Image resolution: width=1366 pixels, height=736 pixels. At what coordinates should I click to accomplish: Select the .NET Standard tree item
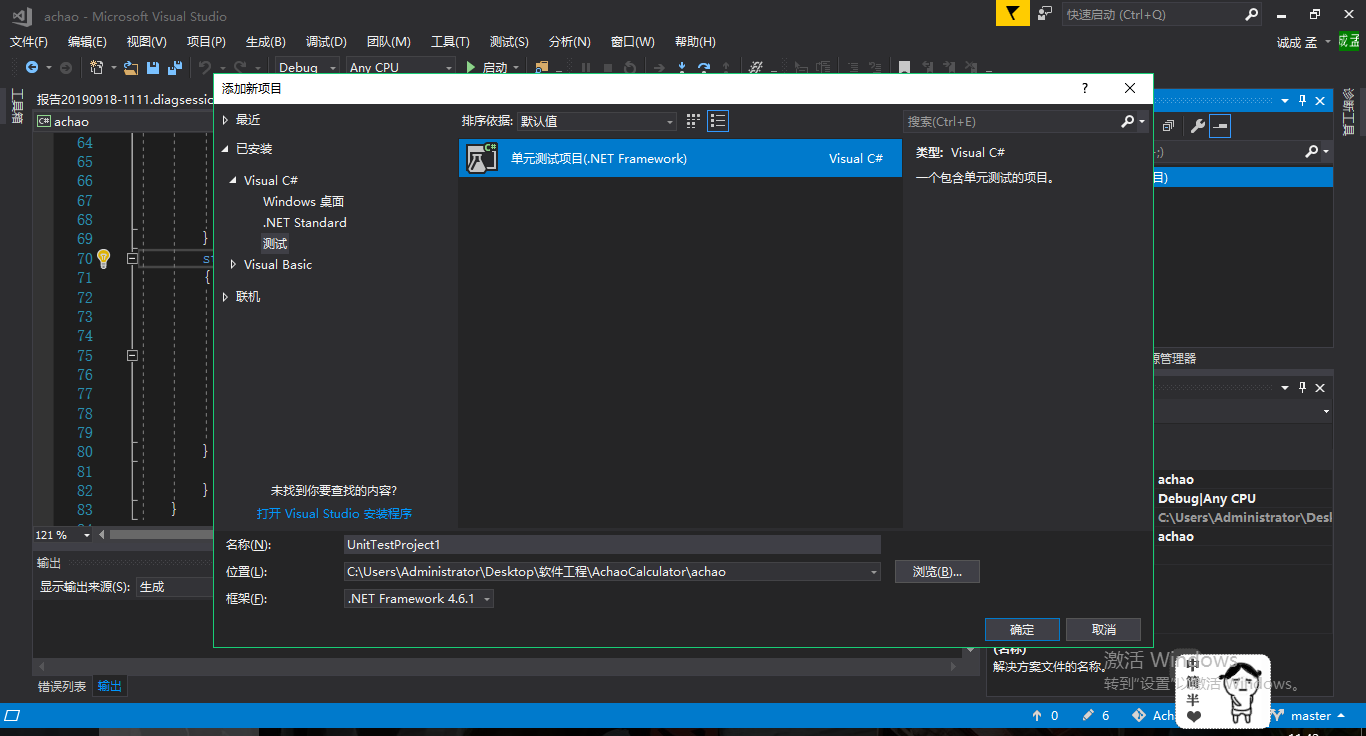tap(304, 223)
